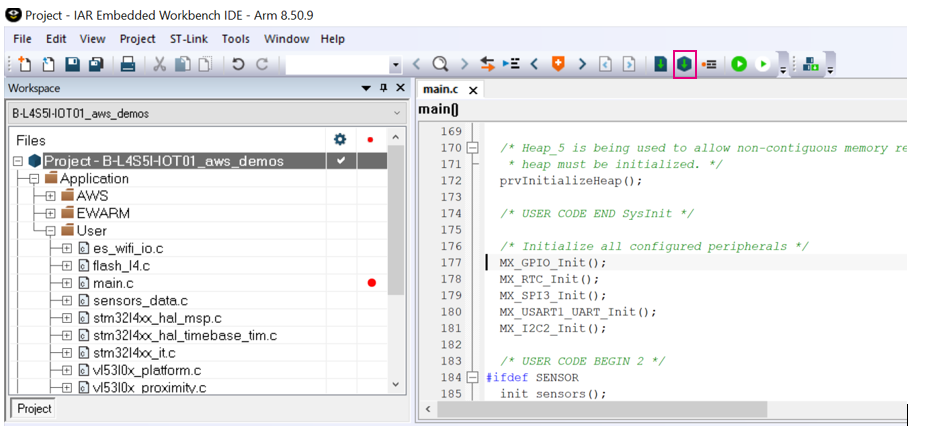Open the quick search dropdown arrow

pos(396,65)
